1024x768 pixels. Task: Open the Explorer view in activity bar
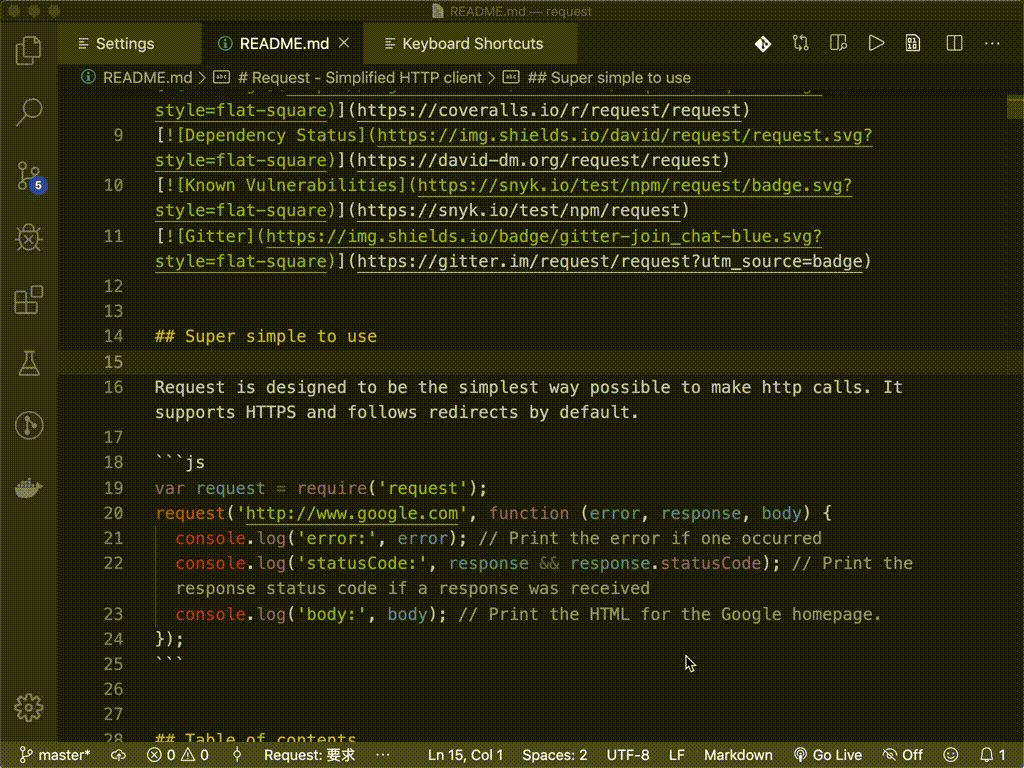28,50
